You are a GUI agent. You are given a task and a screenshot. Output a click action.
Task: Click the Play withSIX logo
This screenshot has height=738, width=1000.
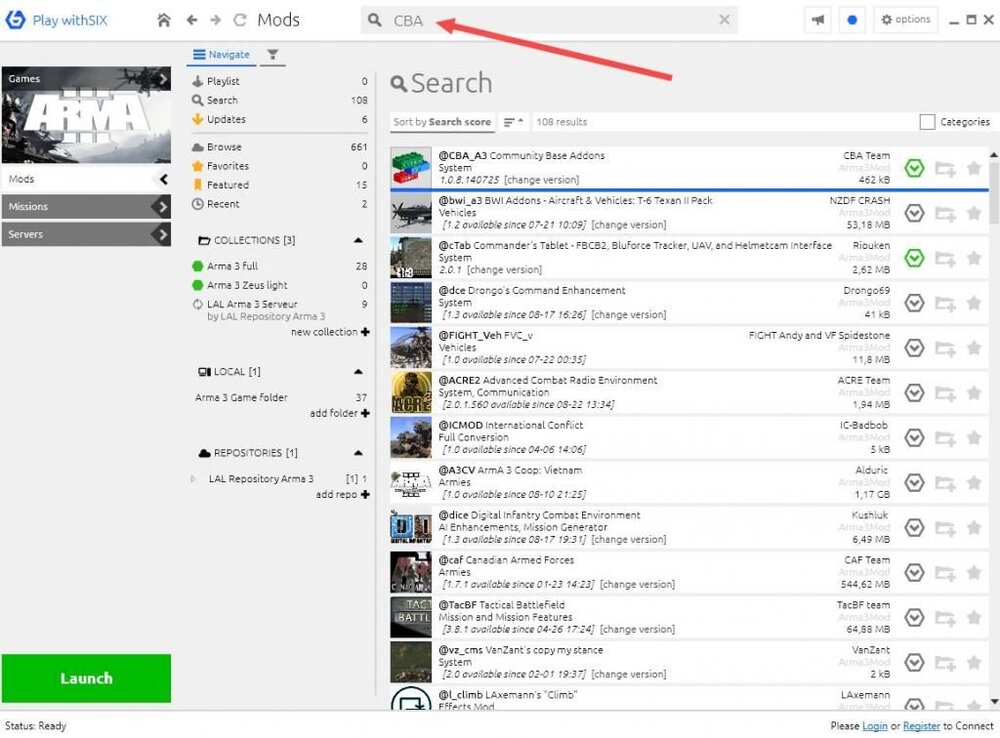point(56,20)
